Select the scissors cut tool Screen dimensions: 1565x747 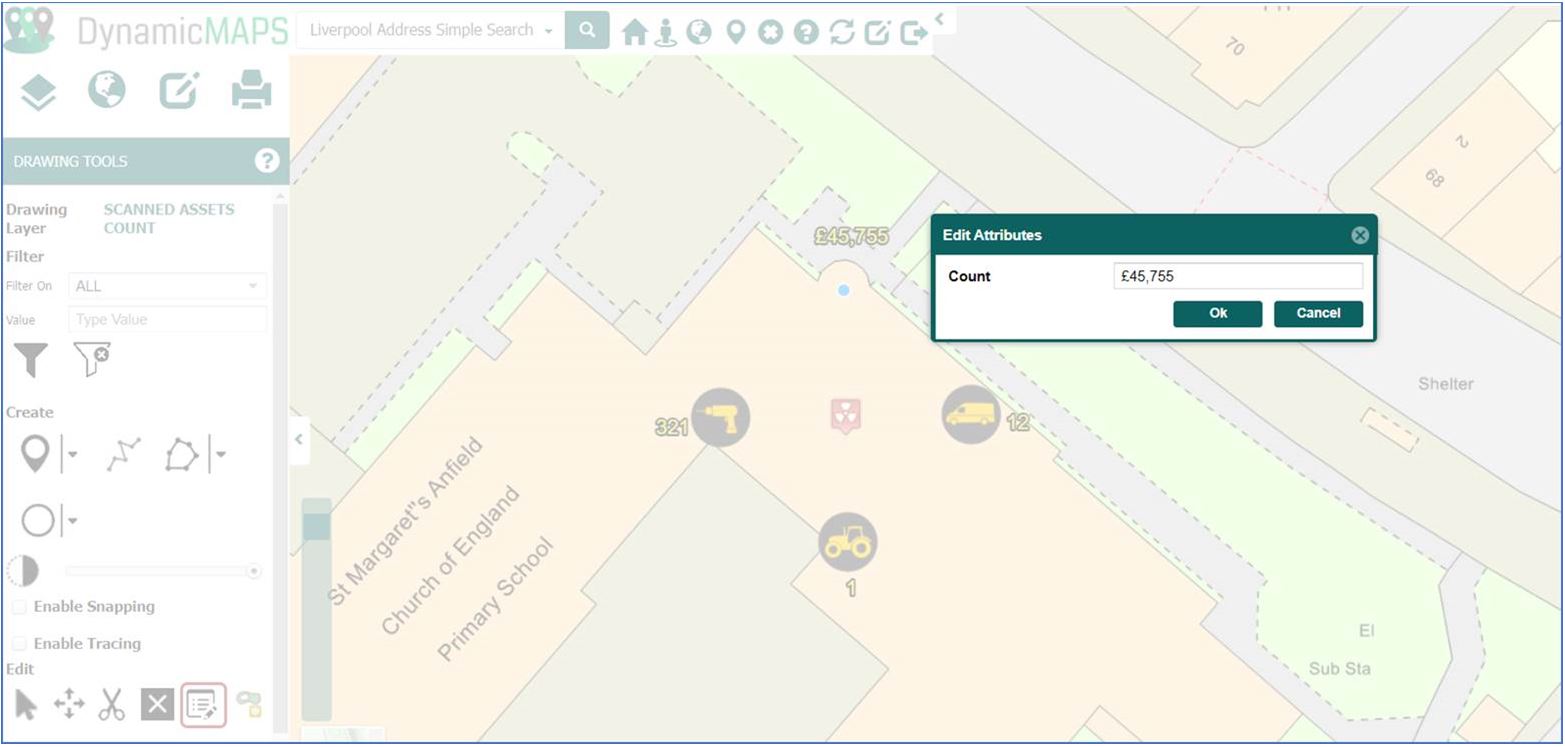112,705
